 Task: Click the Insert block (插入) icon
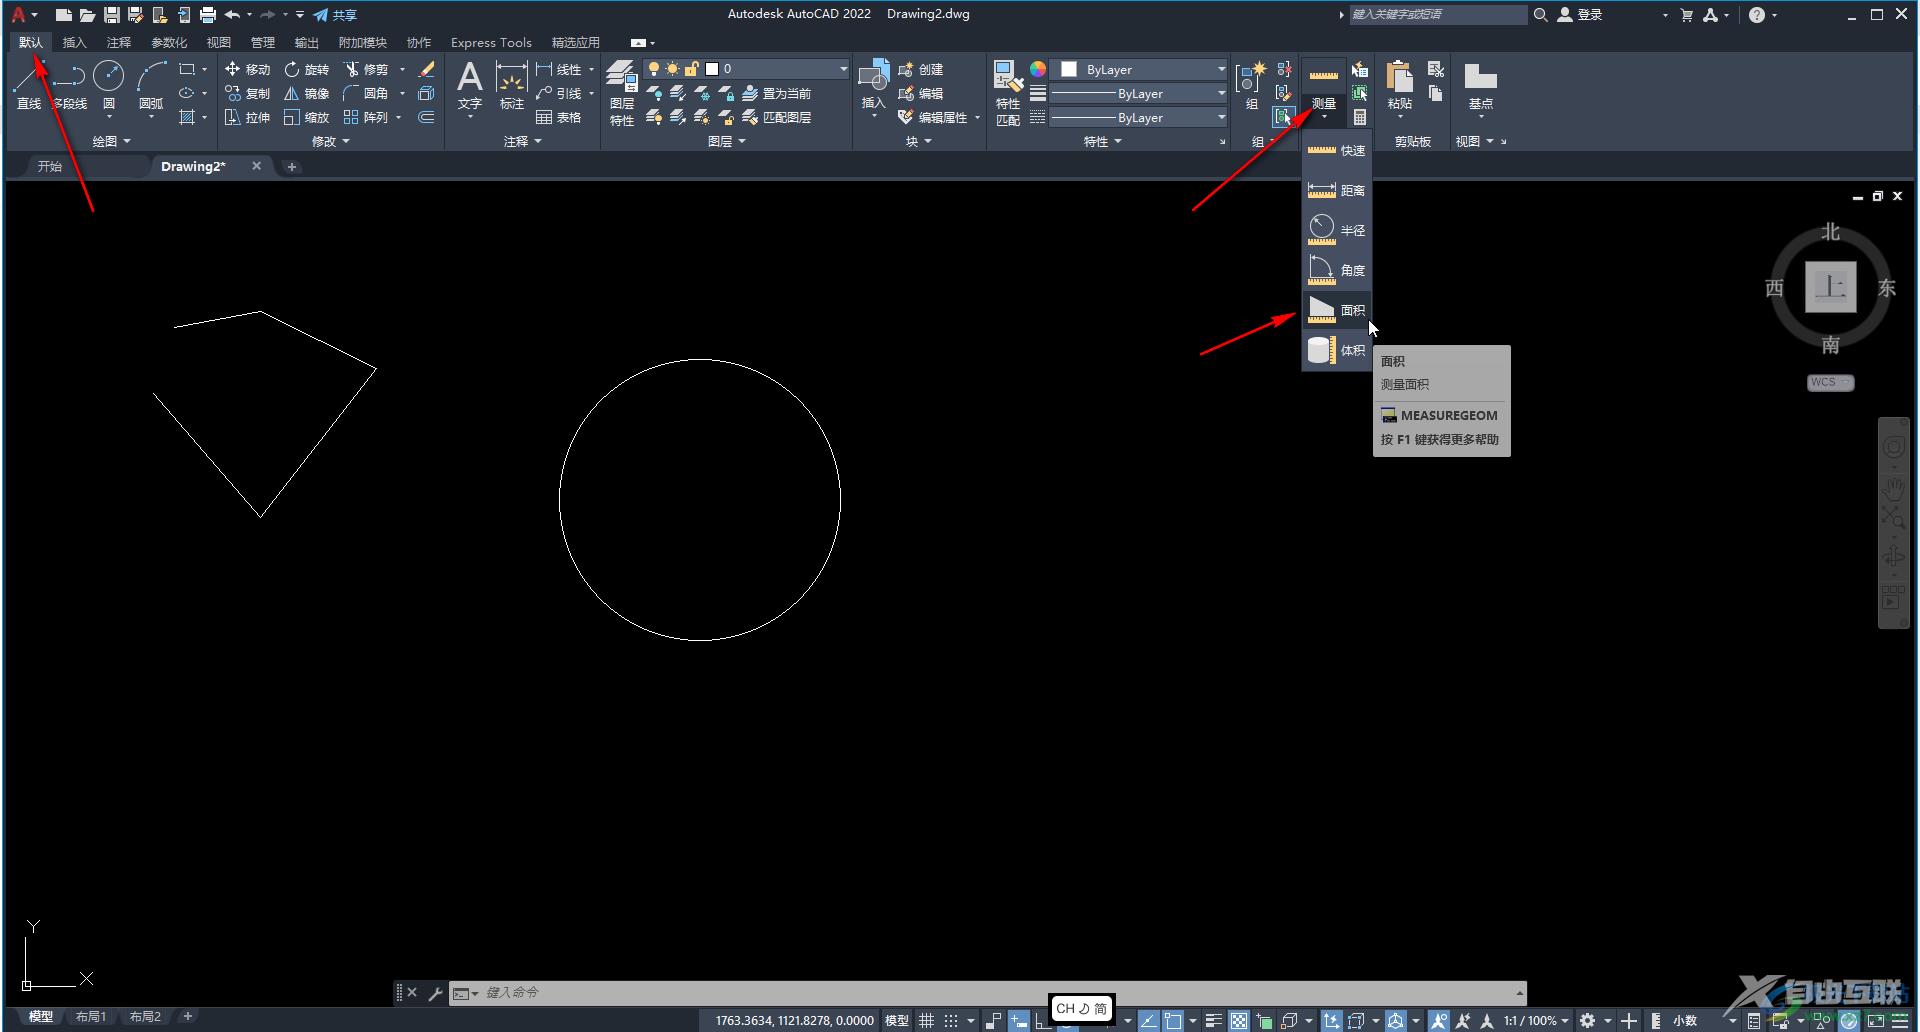click(874, 84)
